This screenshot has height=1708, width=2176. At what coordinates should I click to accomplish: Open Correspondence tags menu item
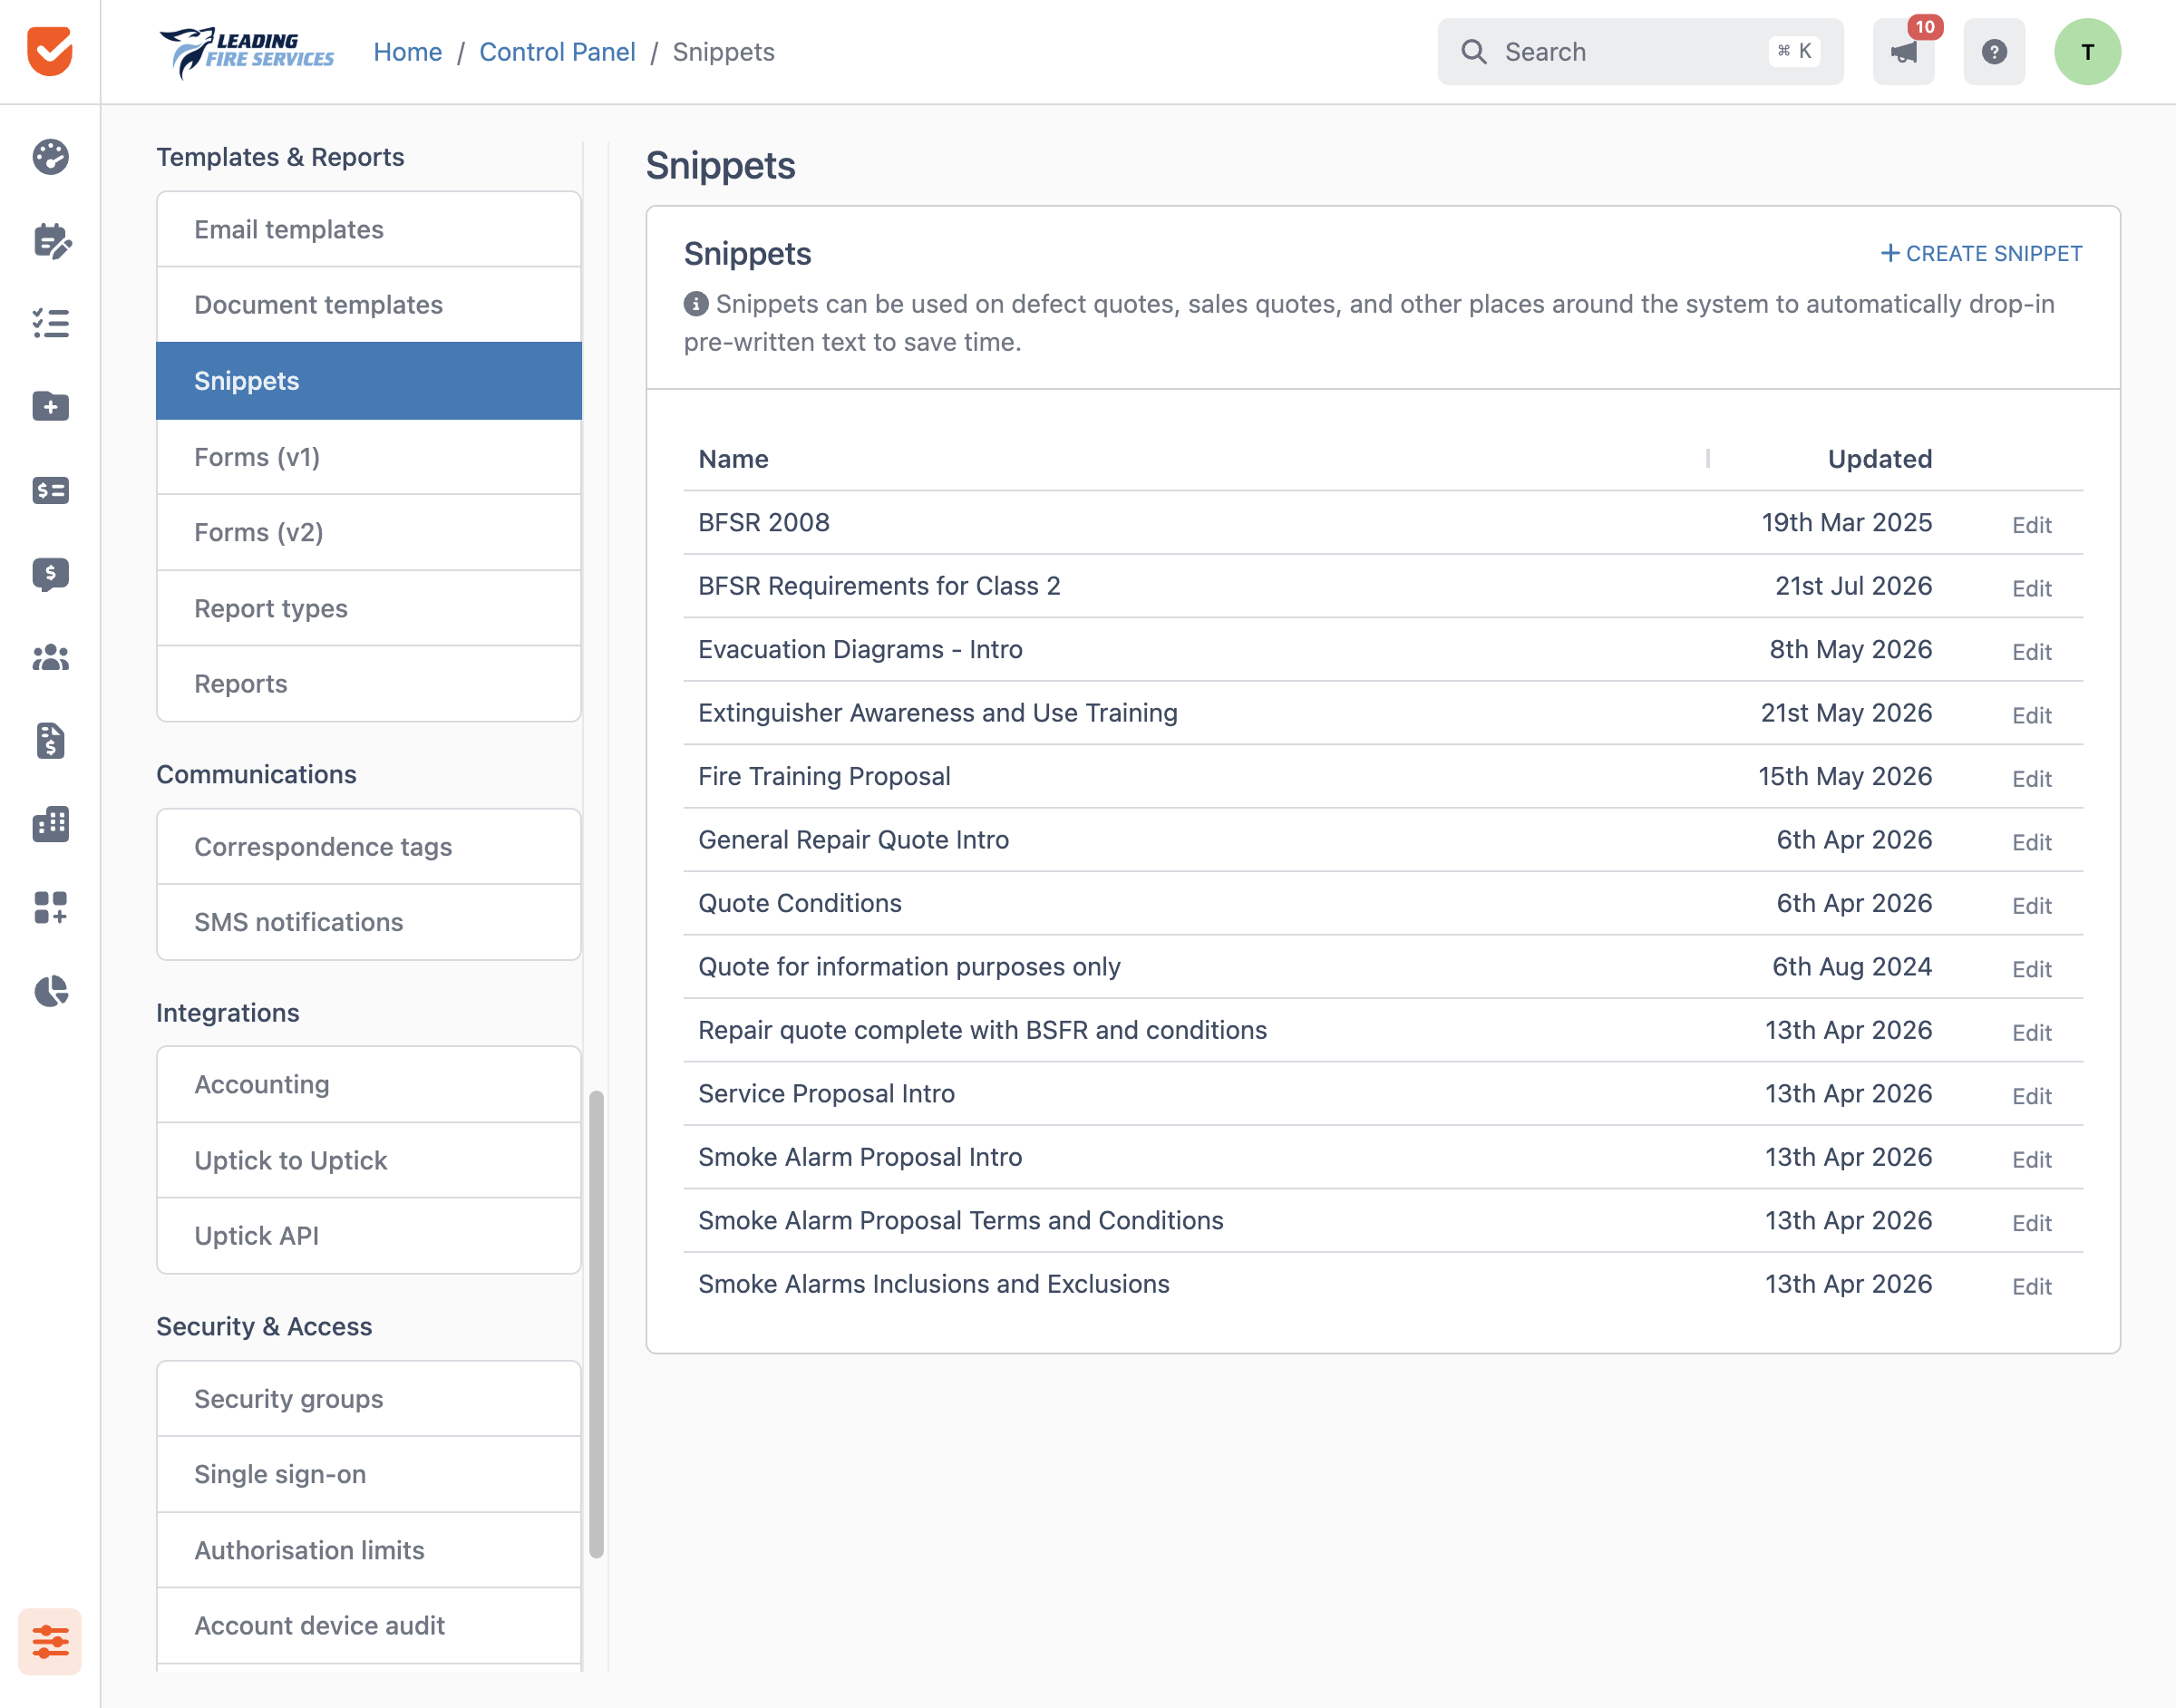point(369,846)
